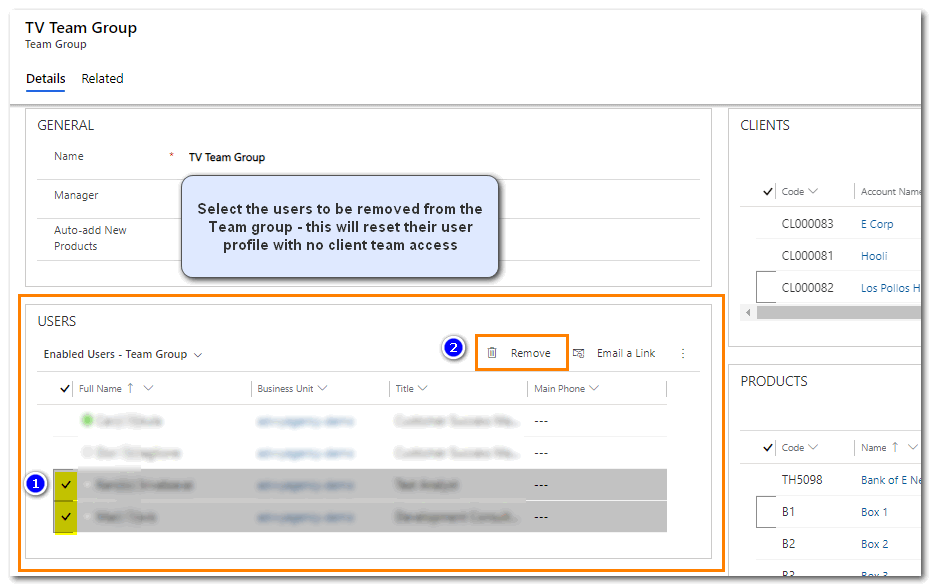Open the three-dot overflow menu in Users
Screen dimensions: 932x587
[684, 353]
